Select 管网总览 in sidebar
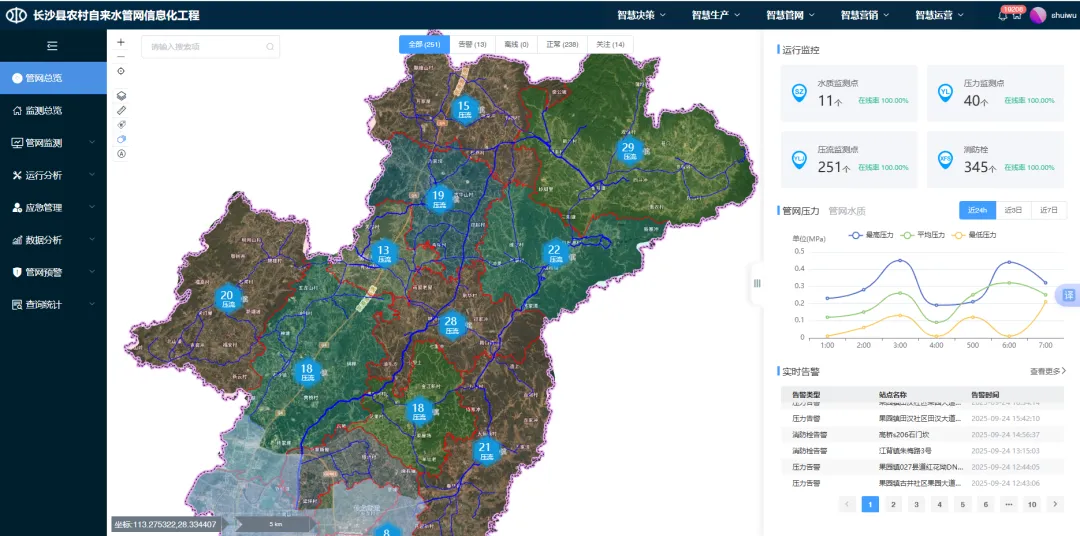1080x536 pixels. tap(53, 78)
